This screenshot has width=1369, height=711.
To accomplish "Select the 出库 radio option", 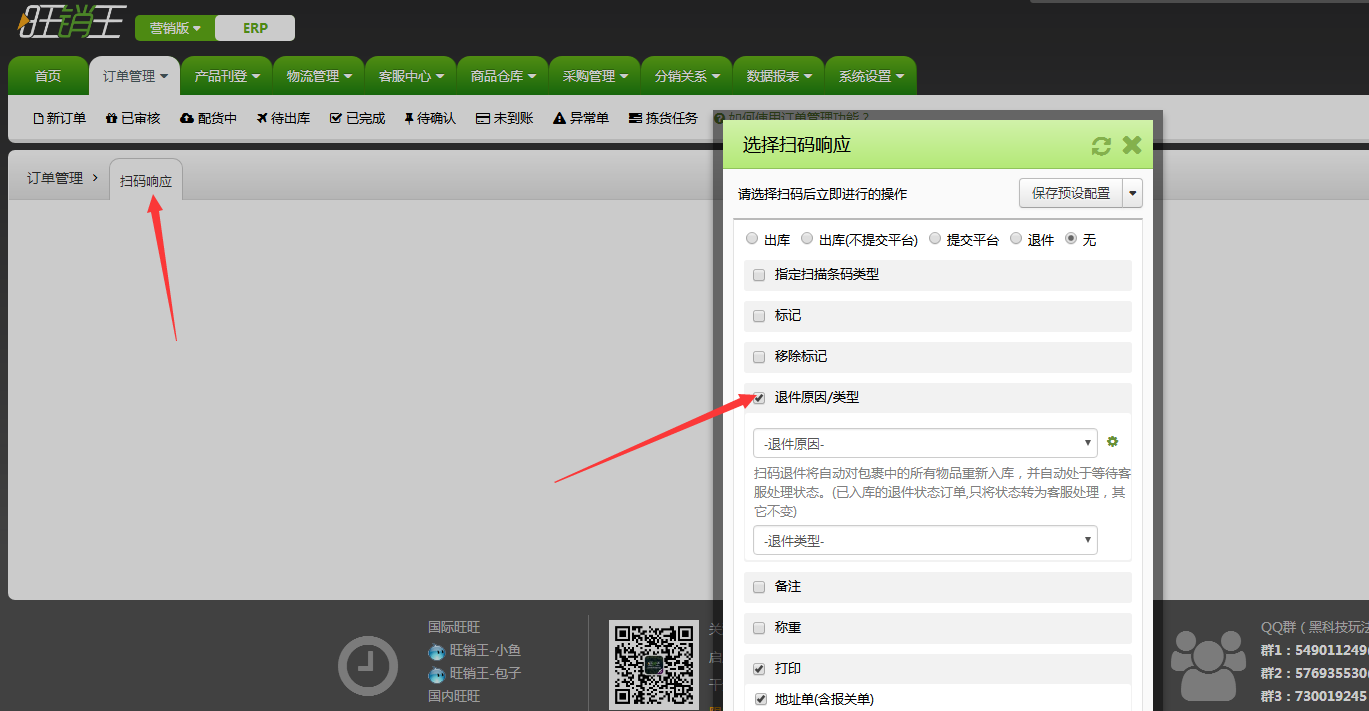I will 752,239.
